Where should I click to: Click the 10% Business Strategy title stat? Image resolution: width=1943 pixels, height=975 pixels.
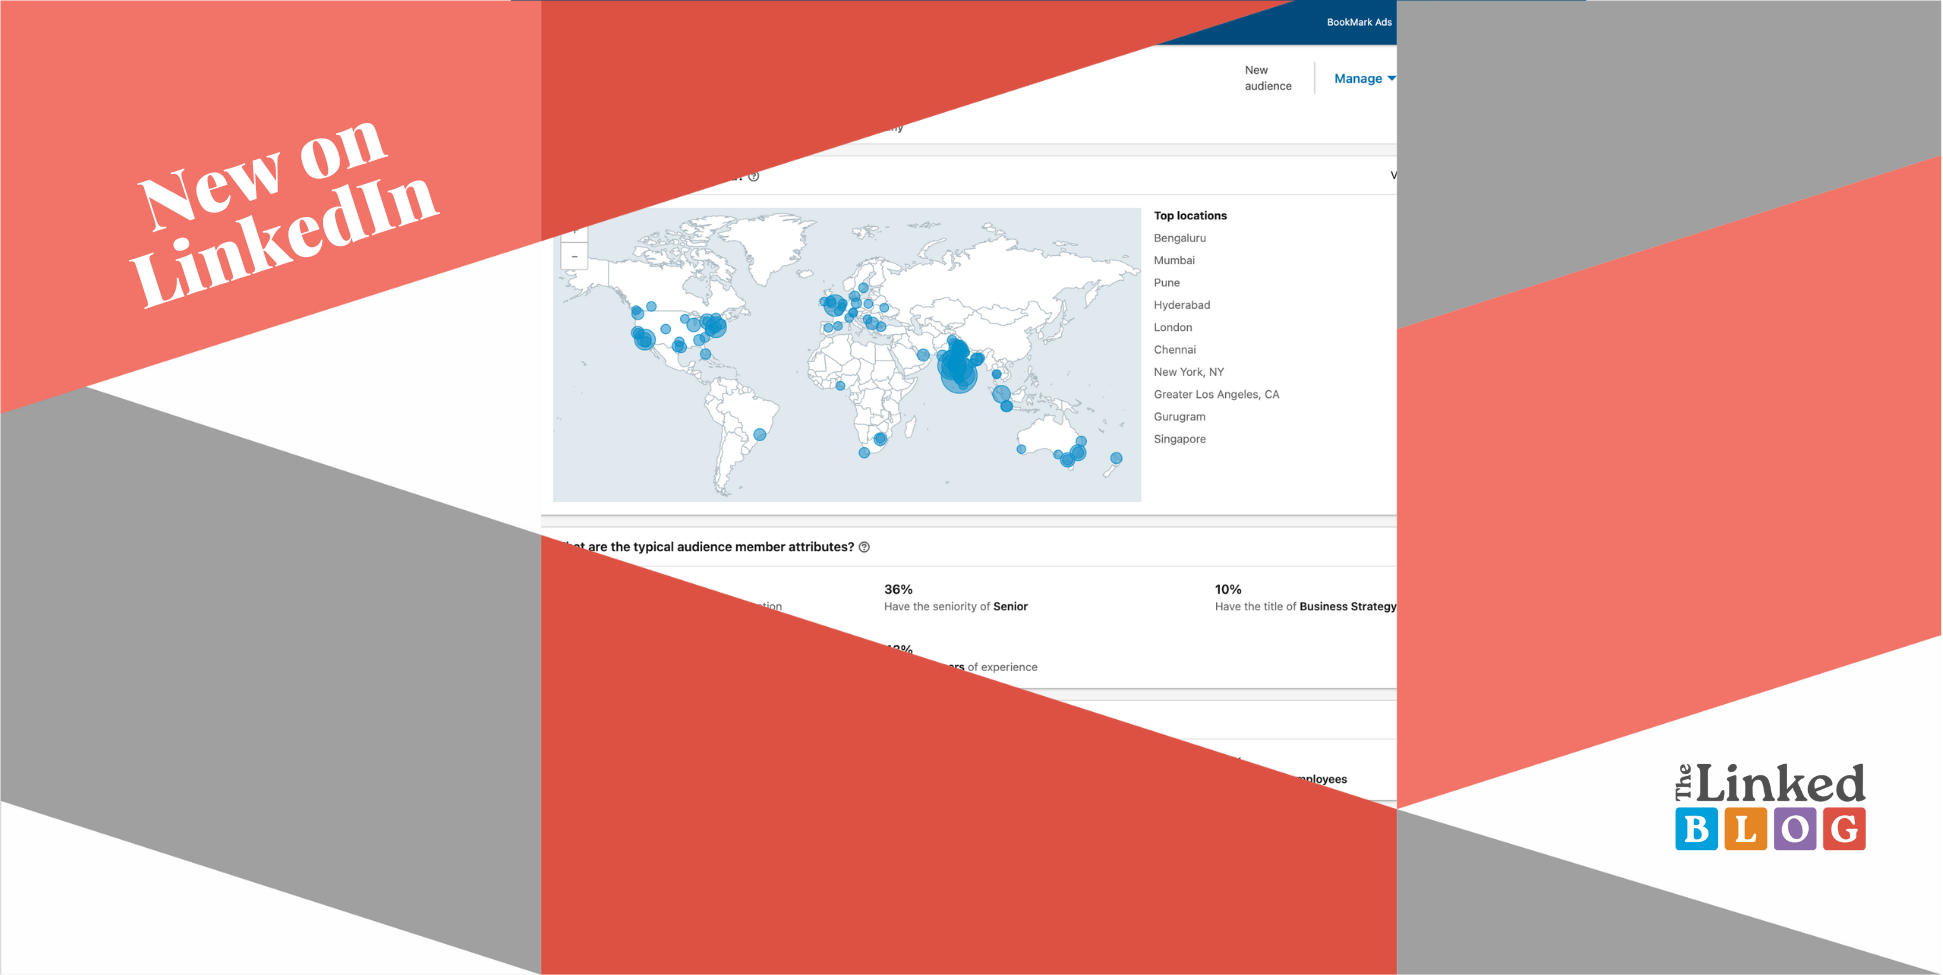click(1305, 598)
